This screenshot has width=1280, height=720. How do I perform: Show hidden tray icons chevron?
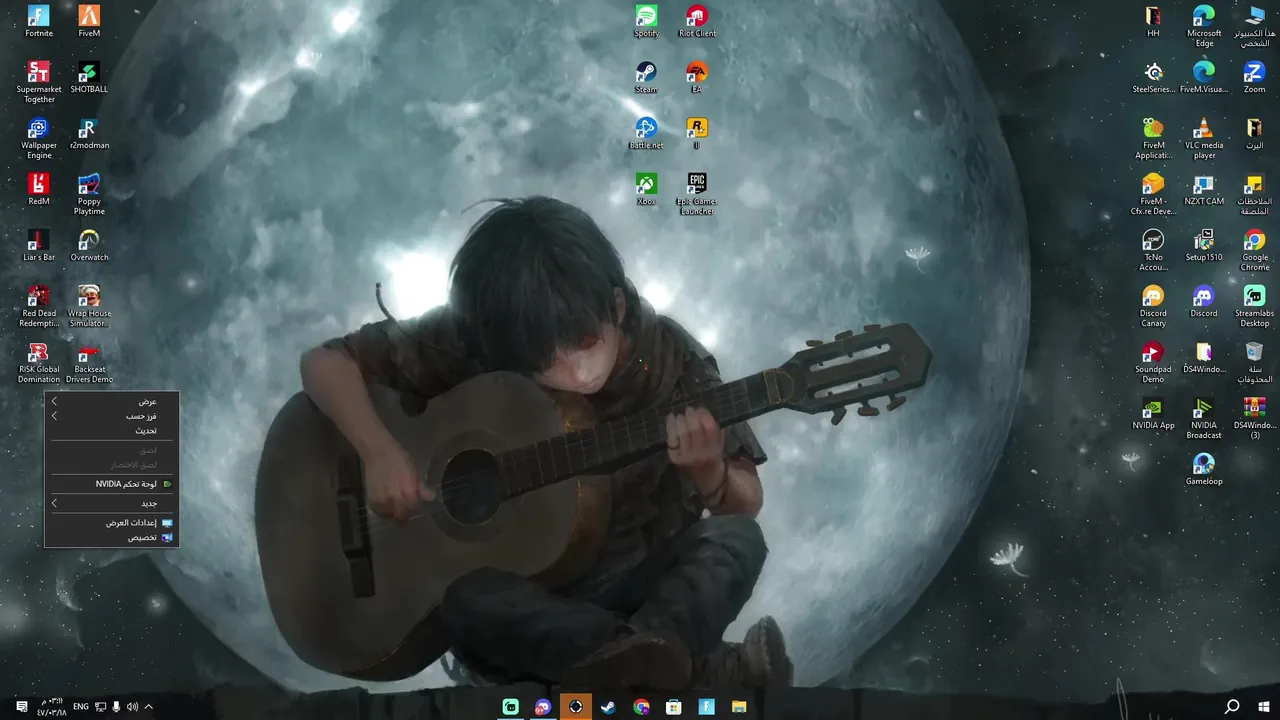148,707
